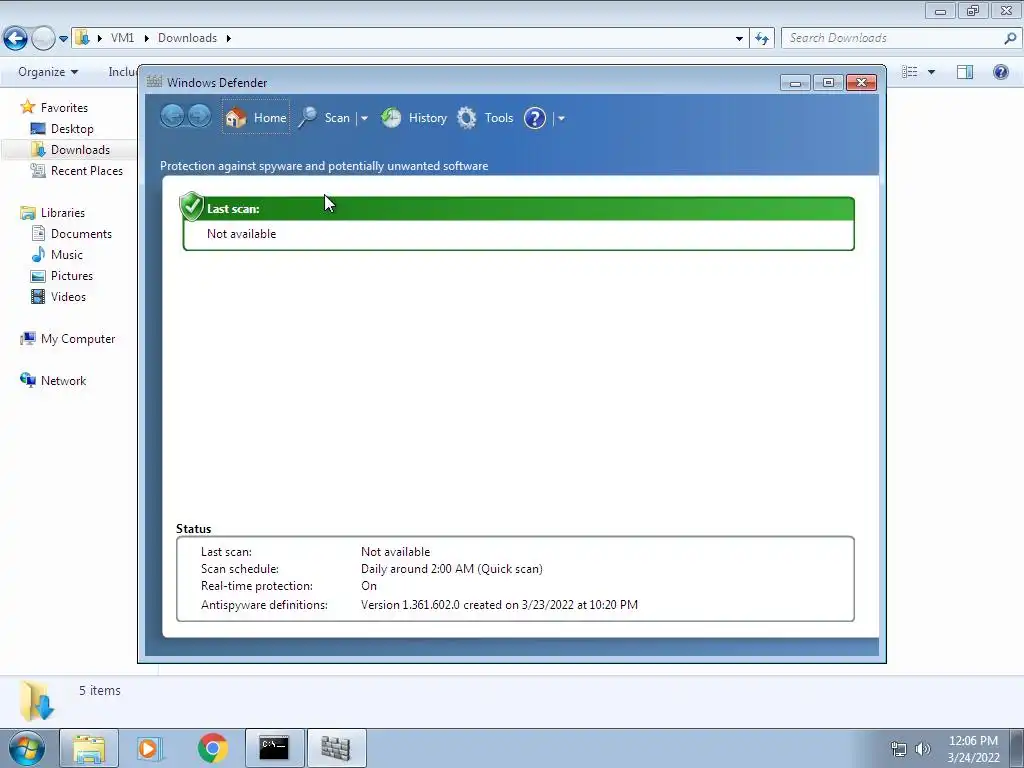The height and width of the screenshot is (768, 1024).
Task: Open the clock showing 12:06 PM
Action: tap(973, 749)
